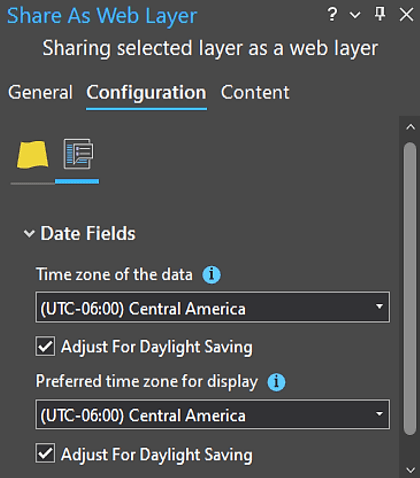Close the Share As Web Layer pane
This screenshot has height=478, width=420.
(406, 15)
